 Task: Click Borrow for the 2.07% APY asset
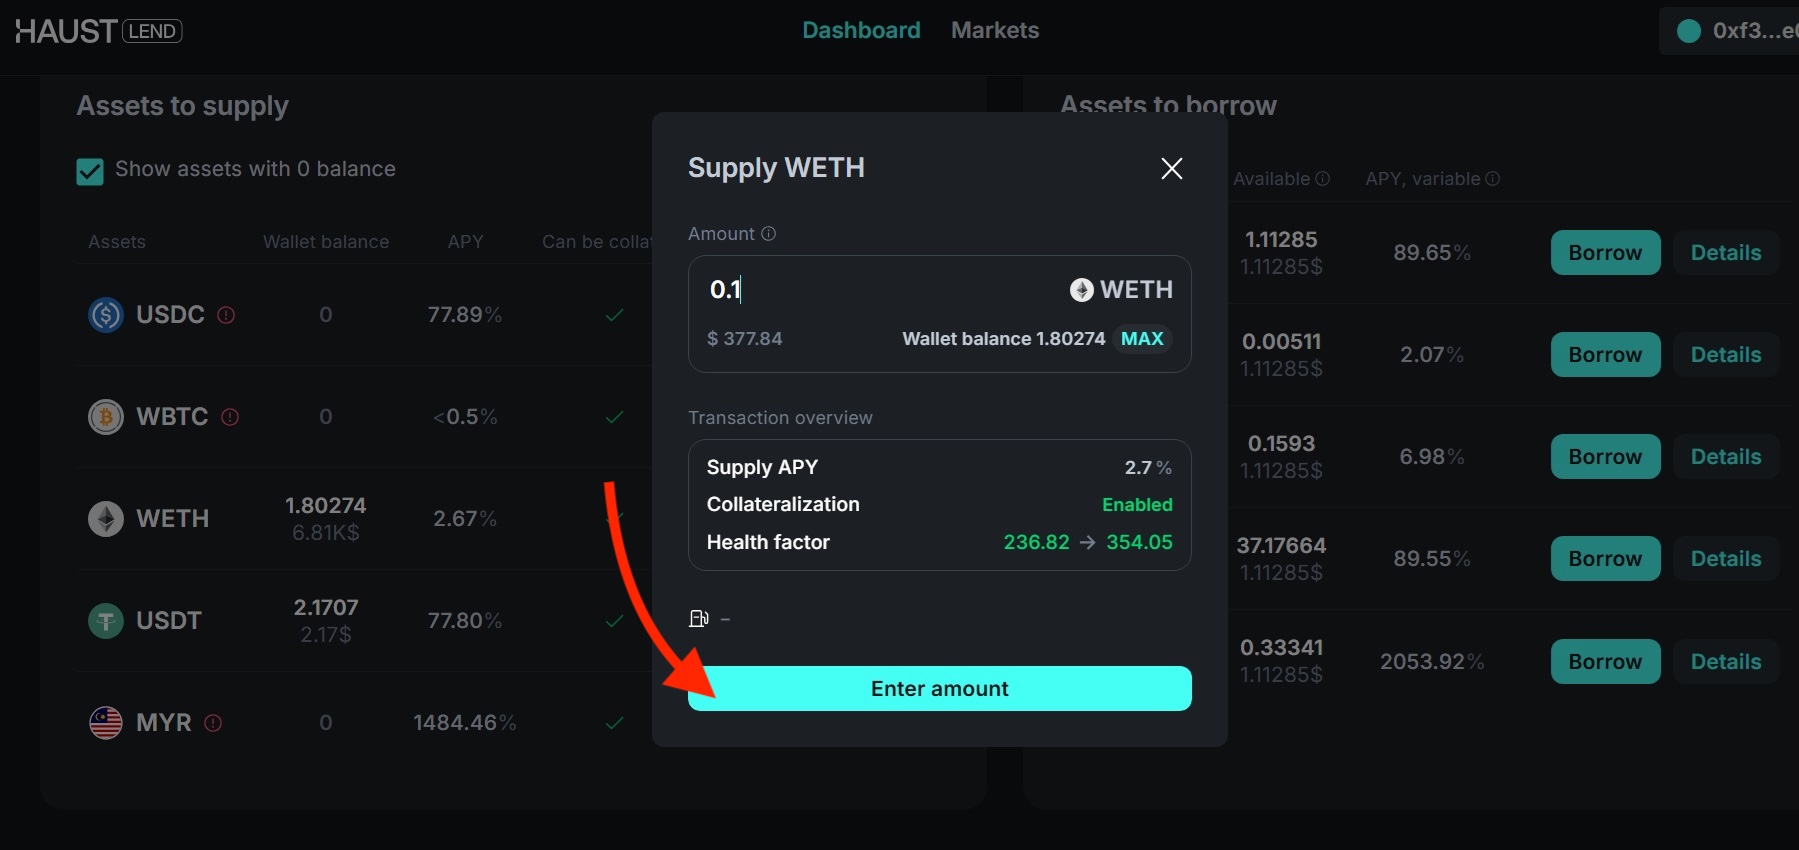click(x=1605, y=355)
